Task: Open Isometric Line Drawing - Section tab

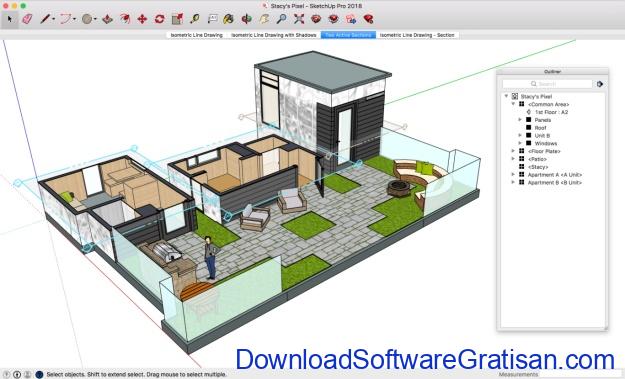Action: [417, 35]
